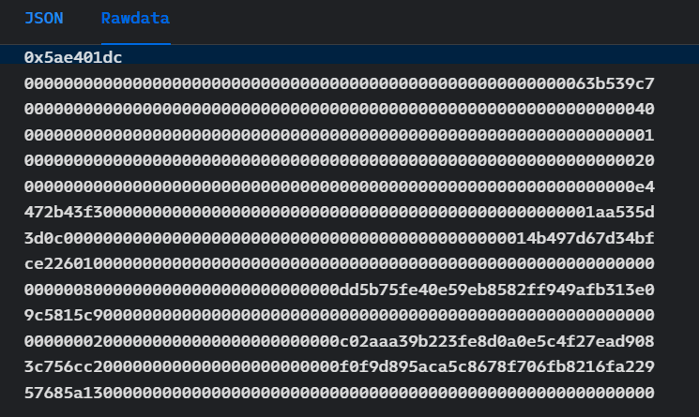
Task: Click the last row starting with 57685a13
Action: [x=339, y=391]
